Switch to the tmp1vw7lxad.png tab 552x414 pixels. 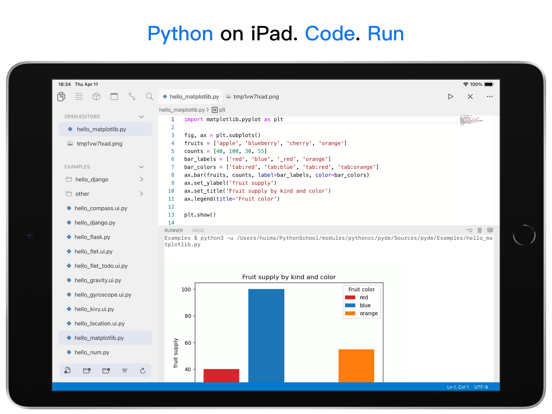click(252, 96)
